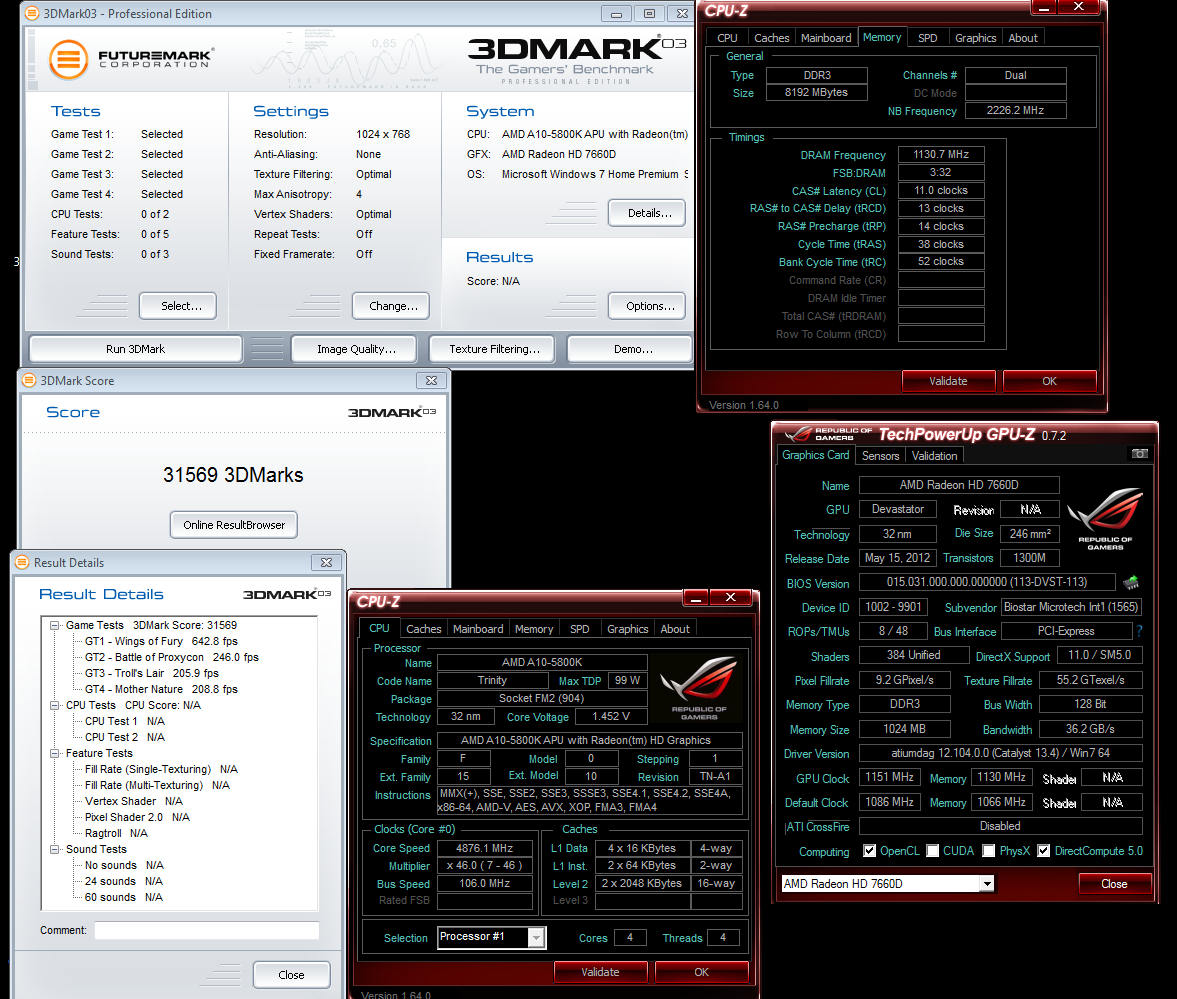Switch to the SPD tab in Memory CPU-Z window
This screenshot has height=999, width=1177.
[928, 38]
